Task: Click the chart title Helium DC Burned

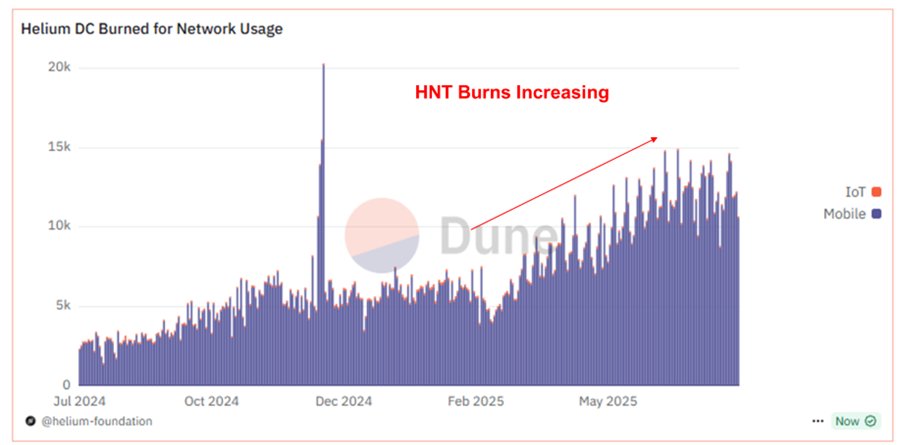Action: tap(152, 29)
